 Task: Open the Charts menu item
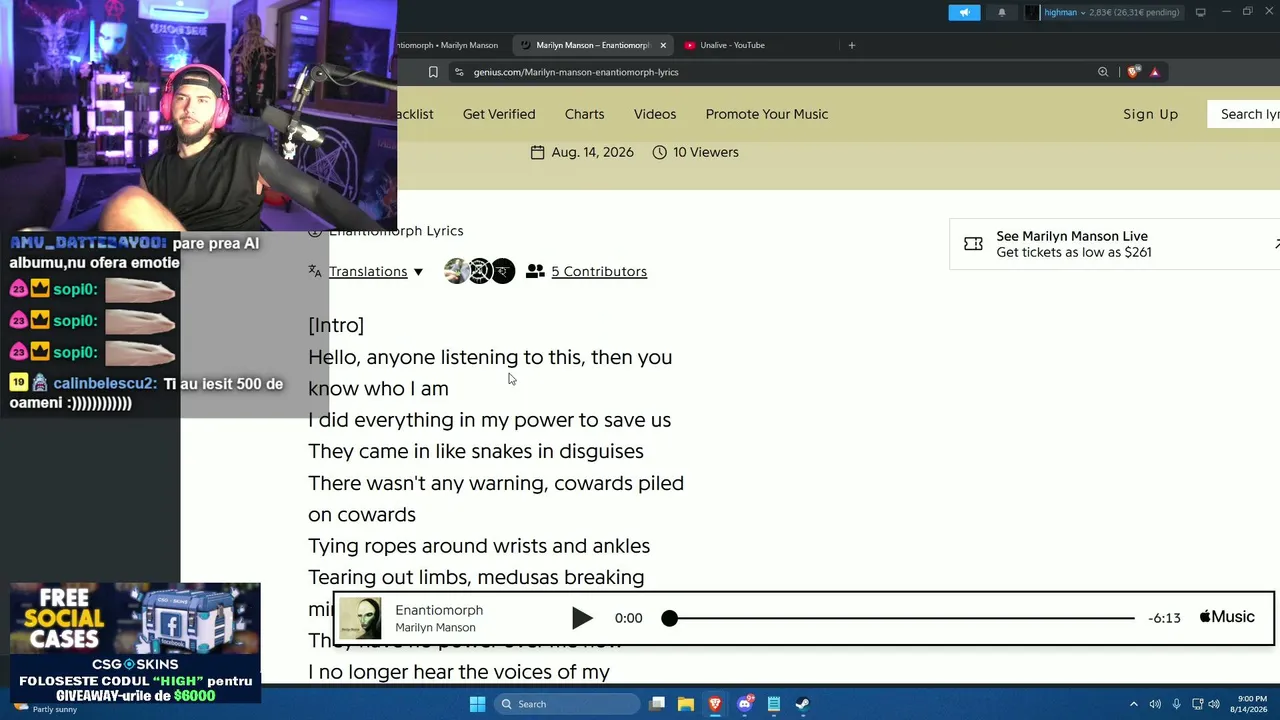pyautogui.click(x=584, y=114)
